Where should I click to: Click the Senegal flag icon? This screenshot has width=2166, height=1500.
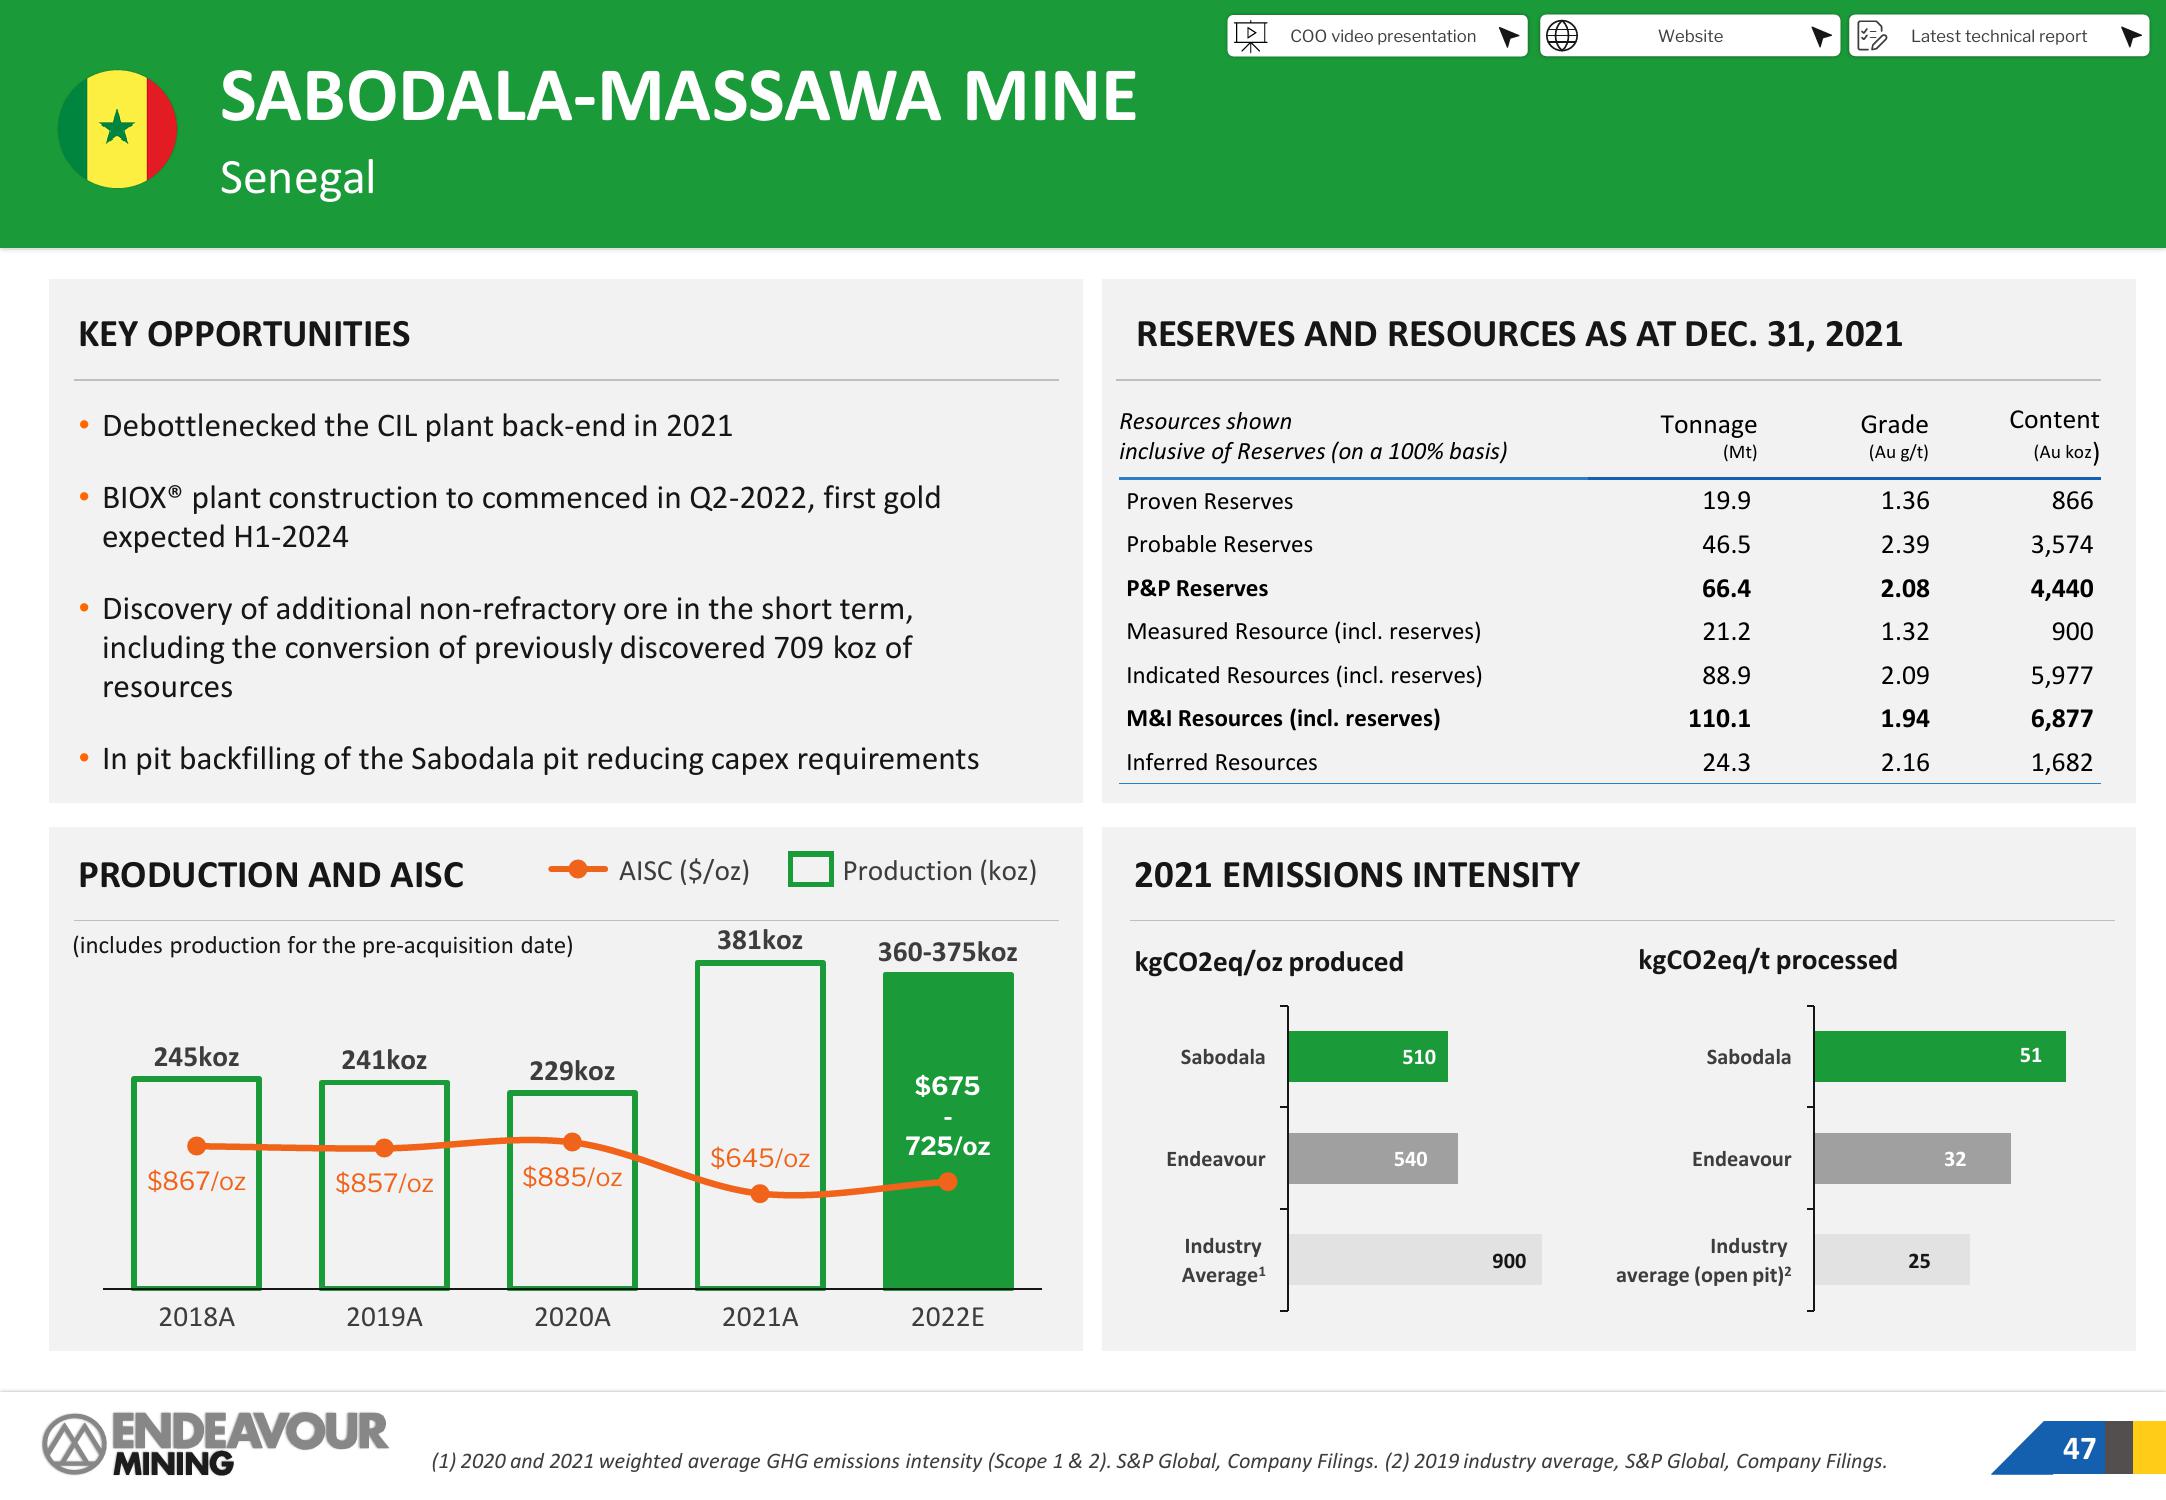pos(118,128)
